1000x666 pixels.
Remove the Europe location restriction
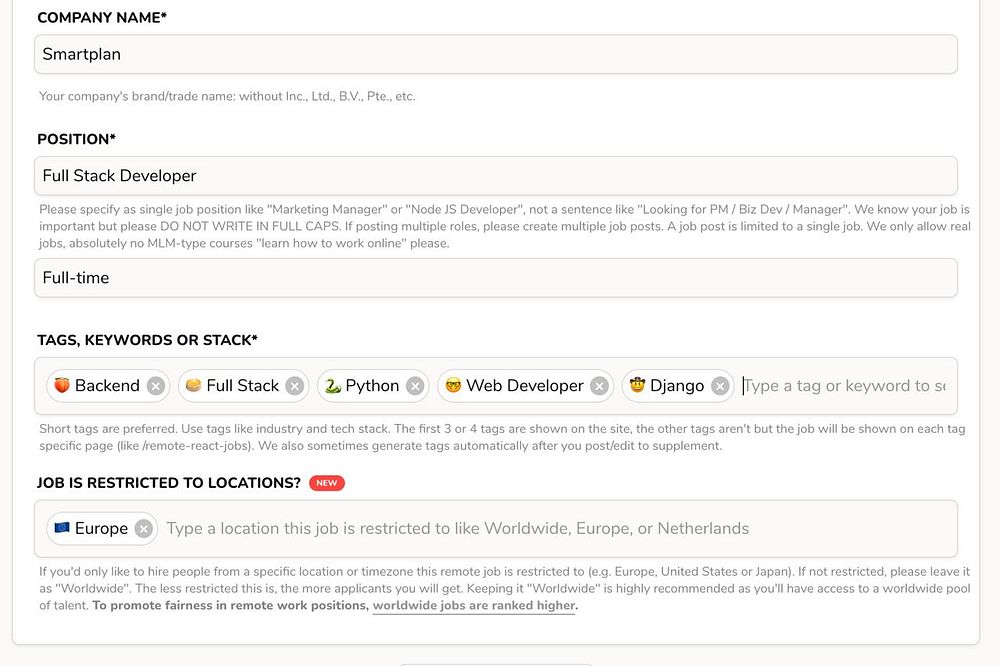[144, 529]
